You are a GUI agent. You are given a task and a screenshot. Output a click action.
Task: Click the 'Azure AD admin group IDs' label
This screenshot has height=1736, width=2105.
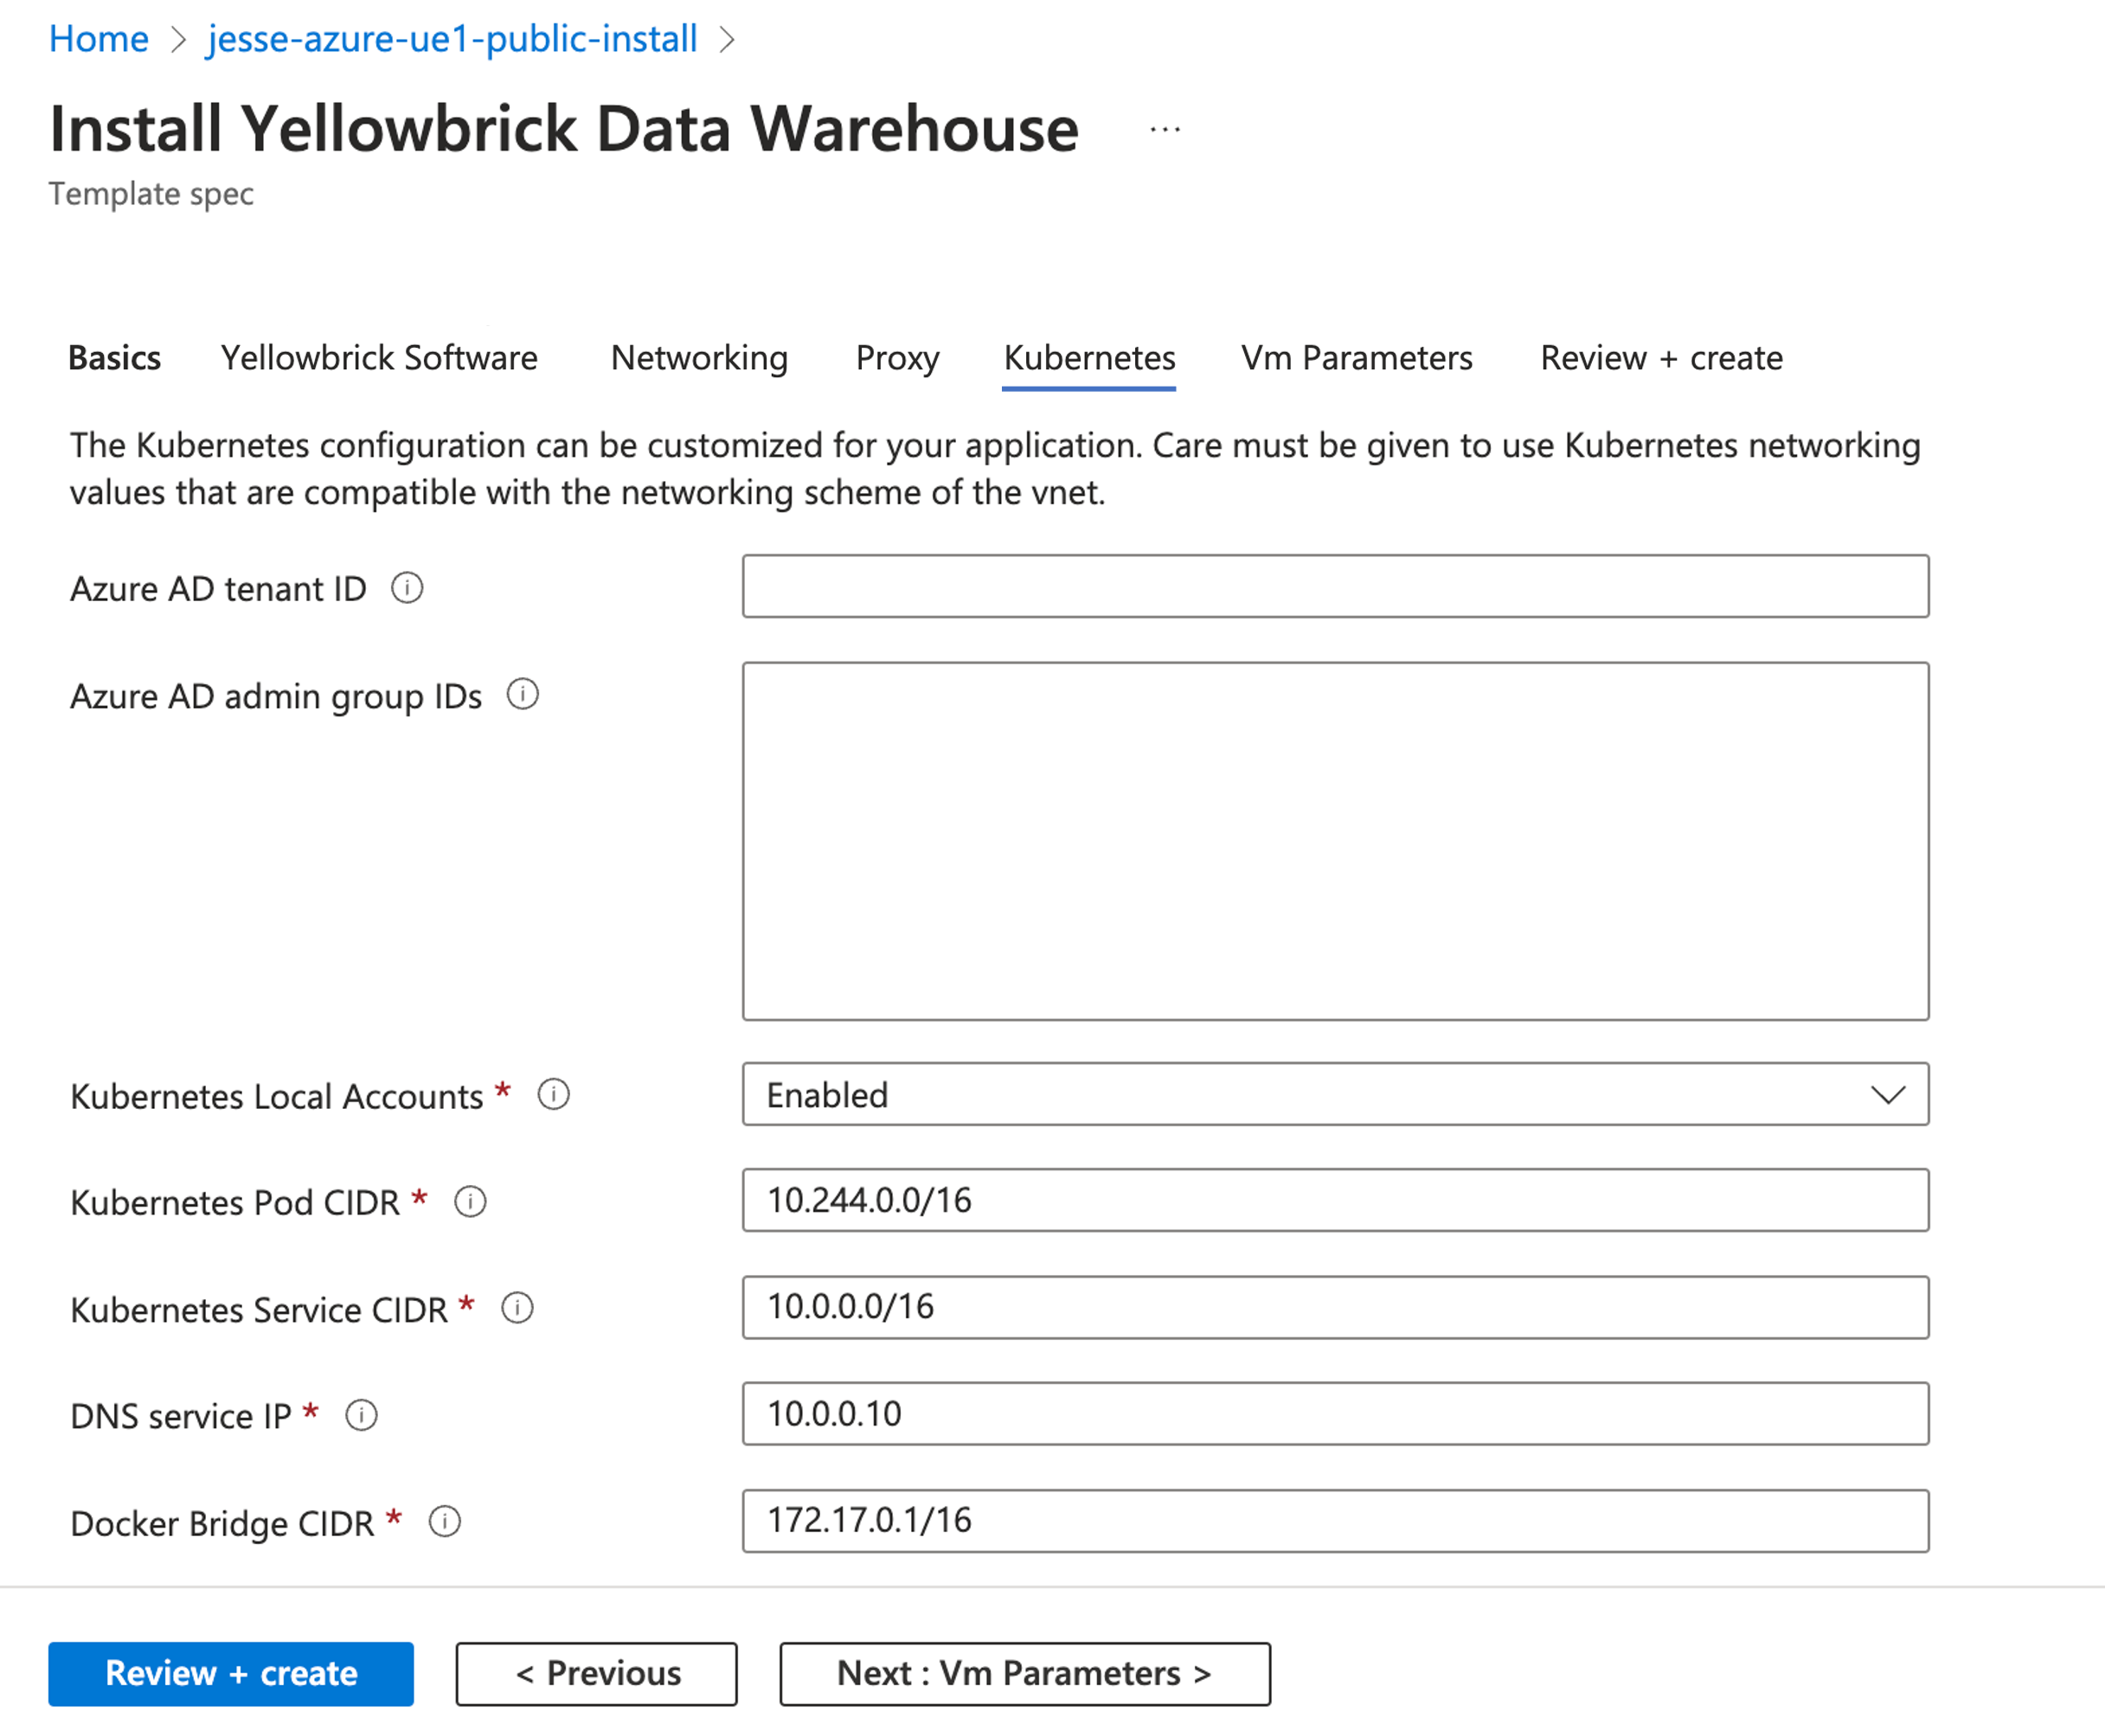276,696
